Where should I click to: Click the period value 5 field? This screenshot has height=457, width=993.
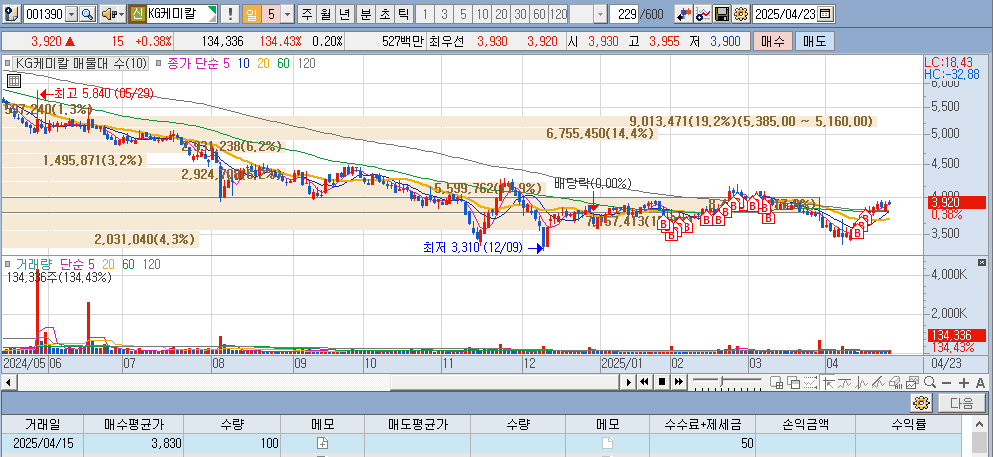270,13
